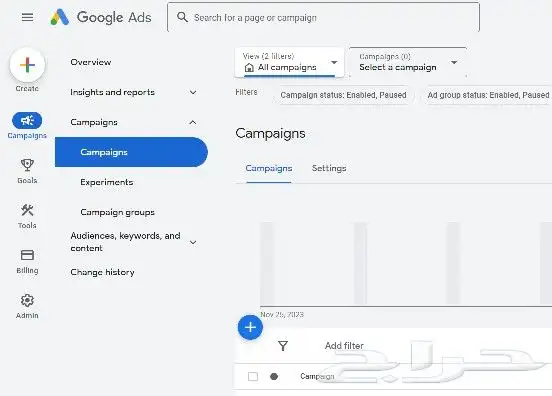Click the funnel filter icon
Image resolution: width=552 pixels, height=396 pixels.
[x=283, y=346]
